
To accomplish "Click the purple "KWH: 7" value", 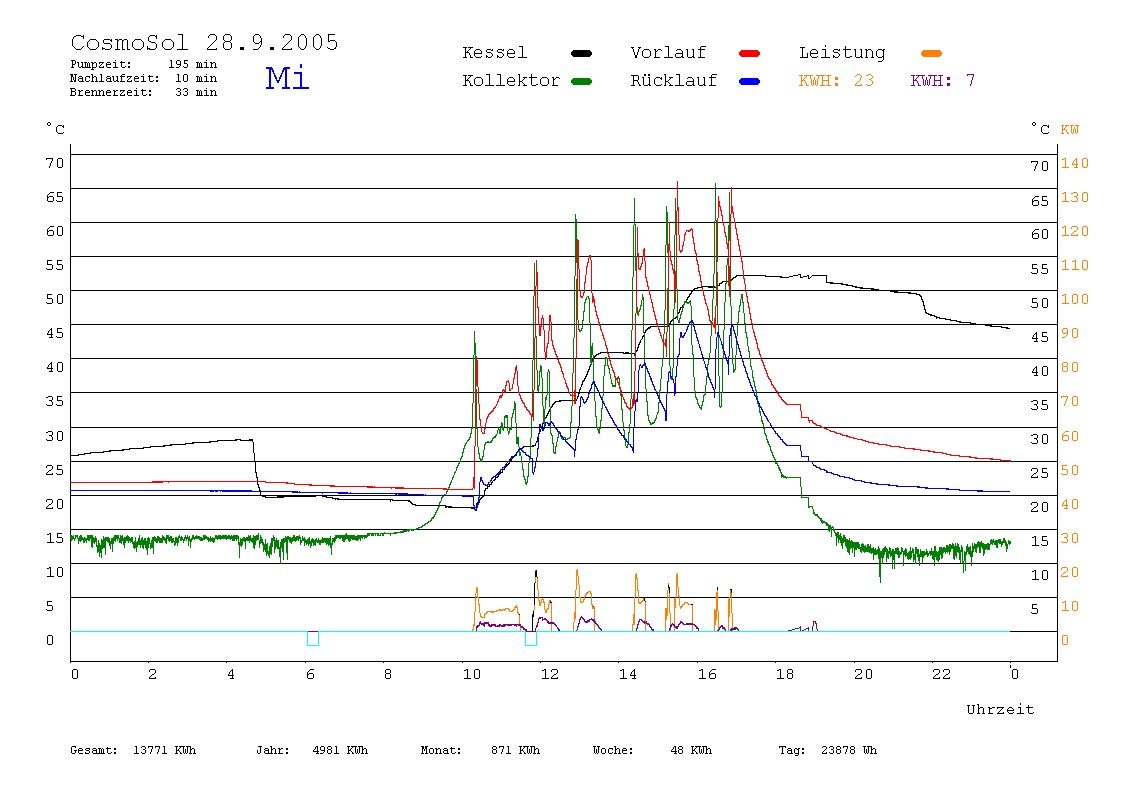I will pos(943,81).
